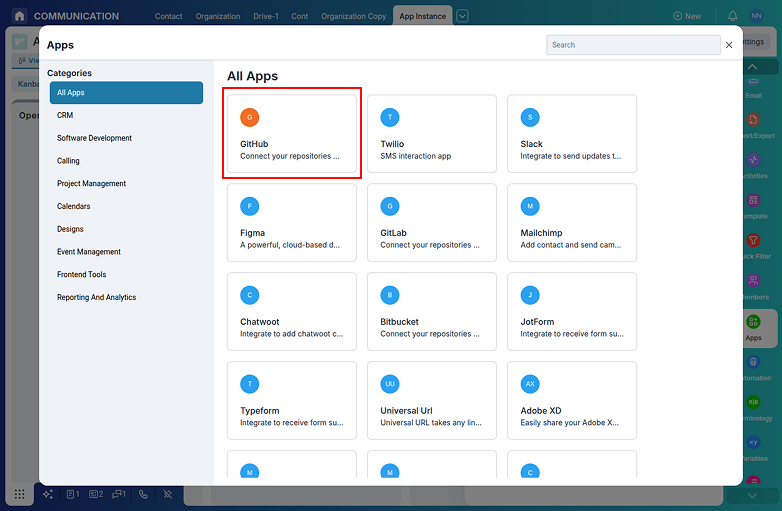Select the Event Management category
Image resolution: width=782 pixels, height=511 pixels.
tap(126, 252)
